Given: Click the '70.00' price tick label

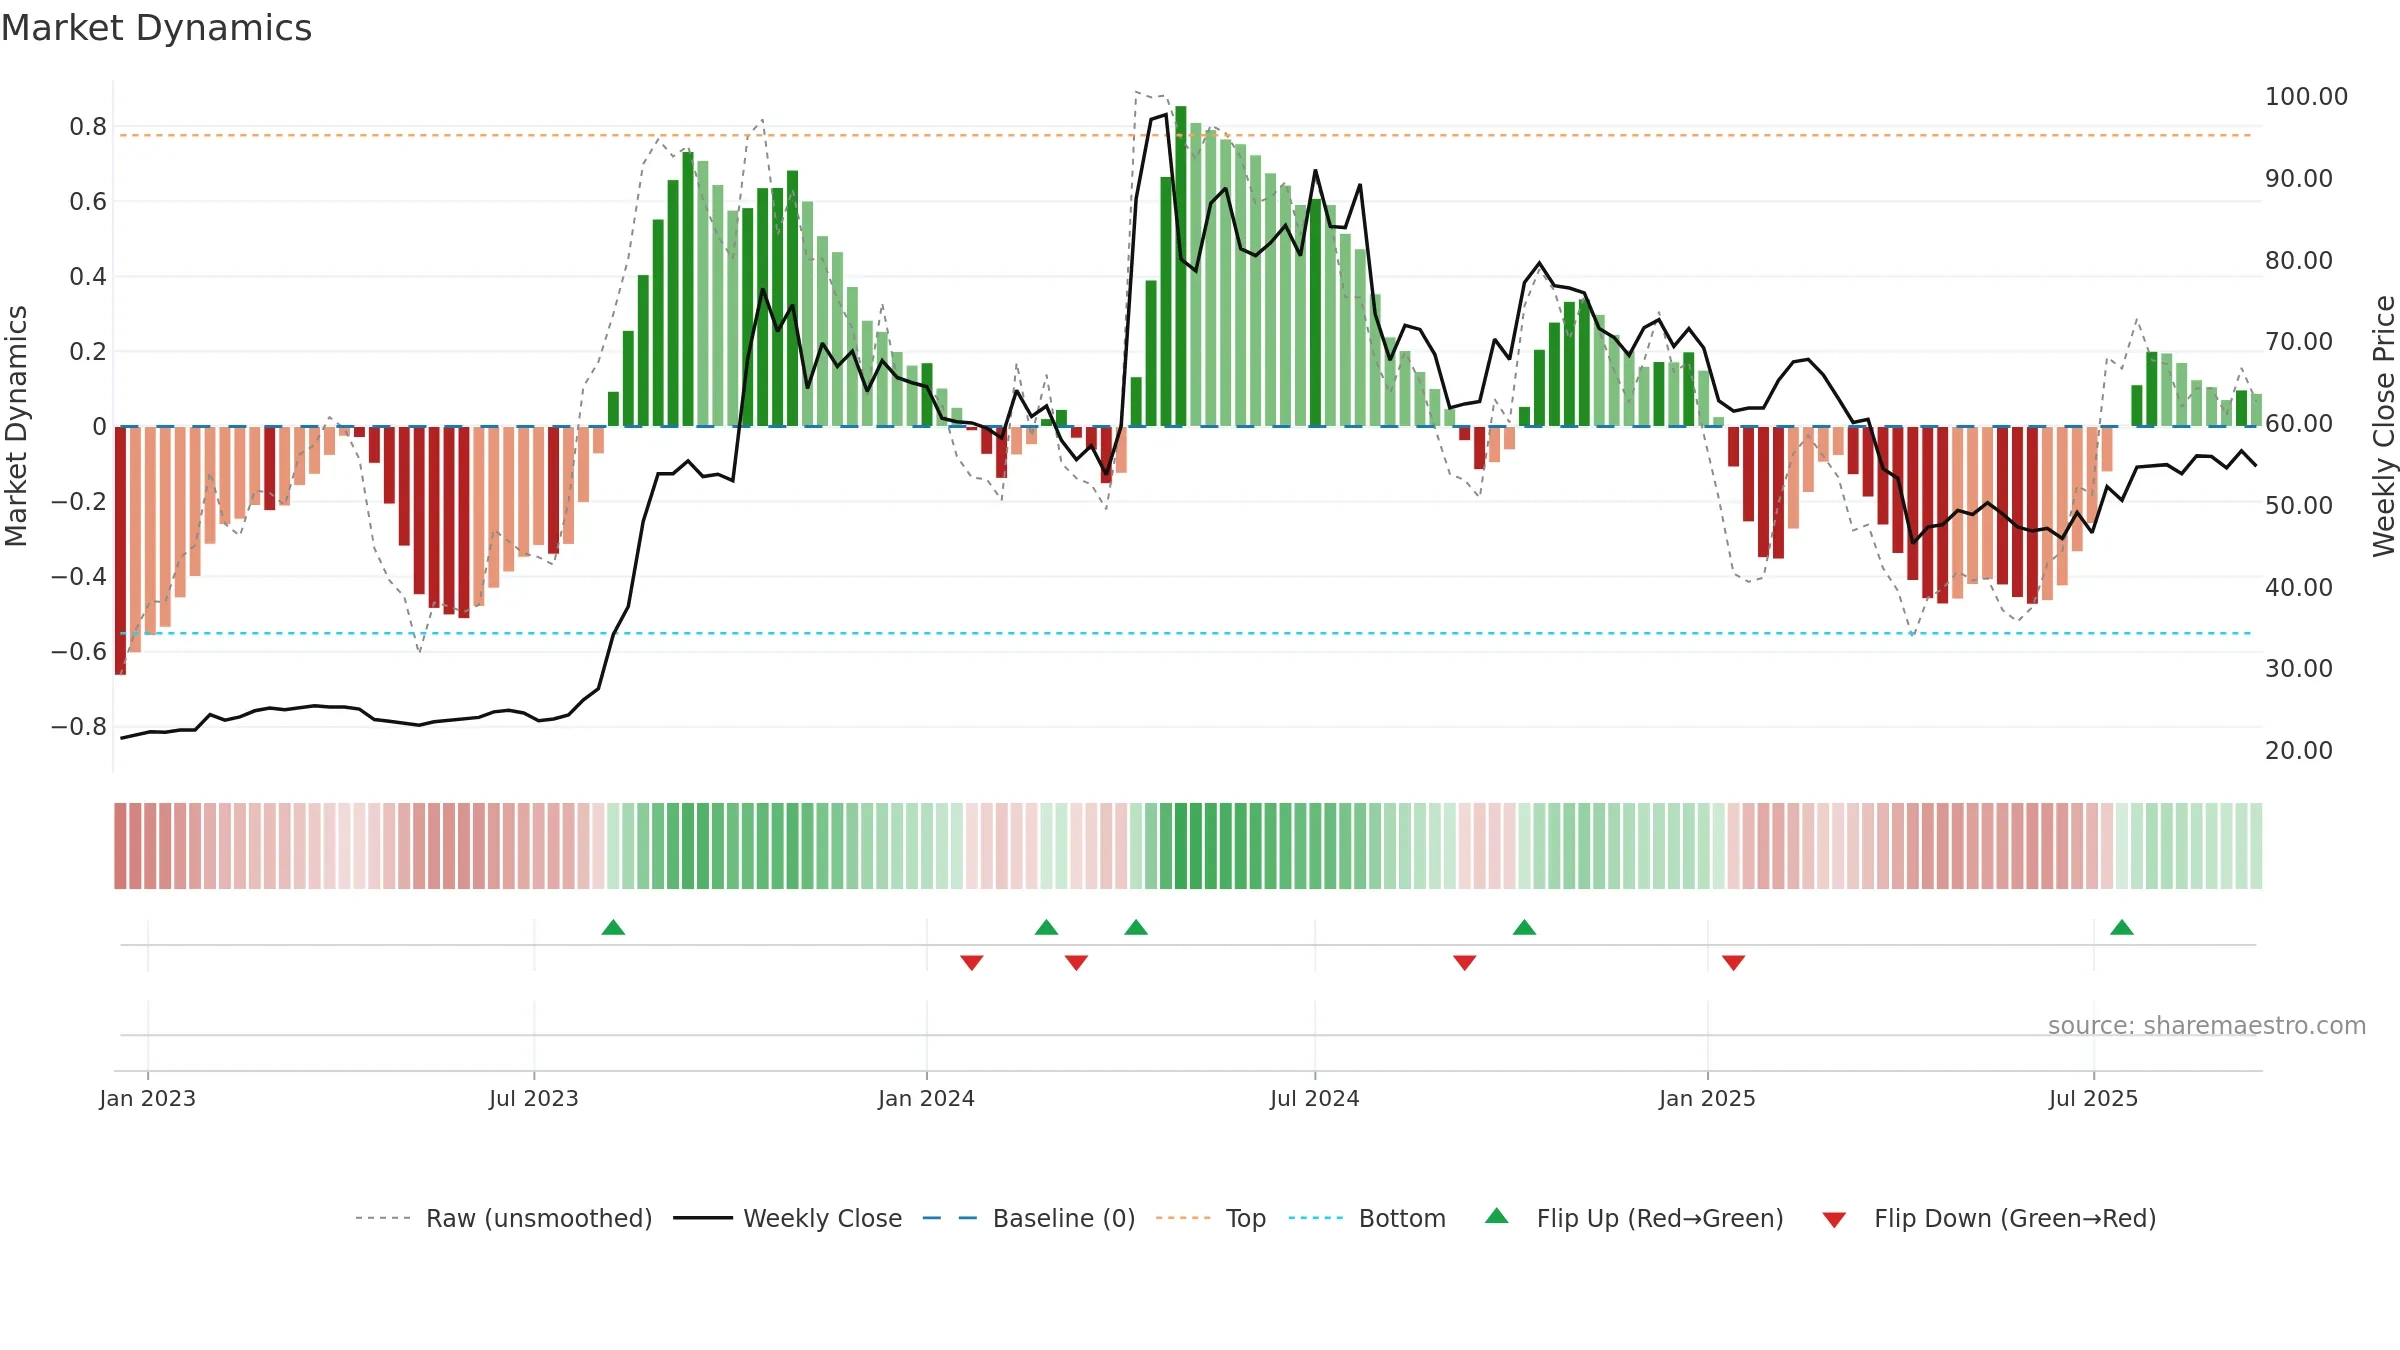Looking at the screenshot, I should [x=2299, y=342].
